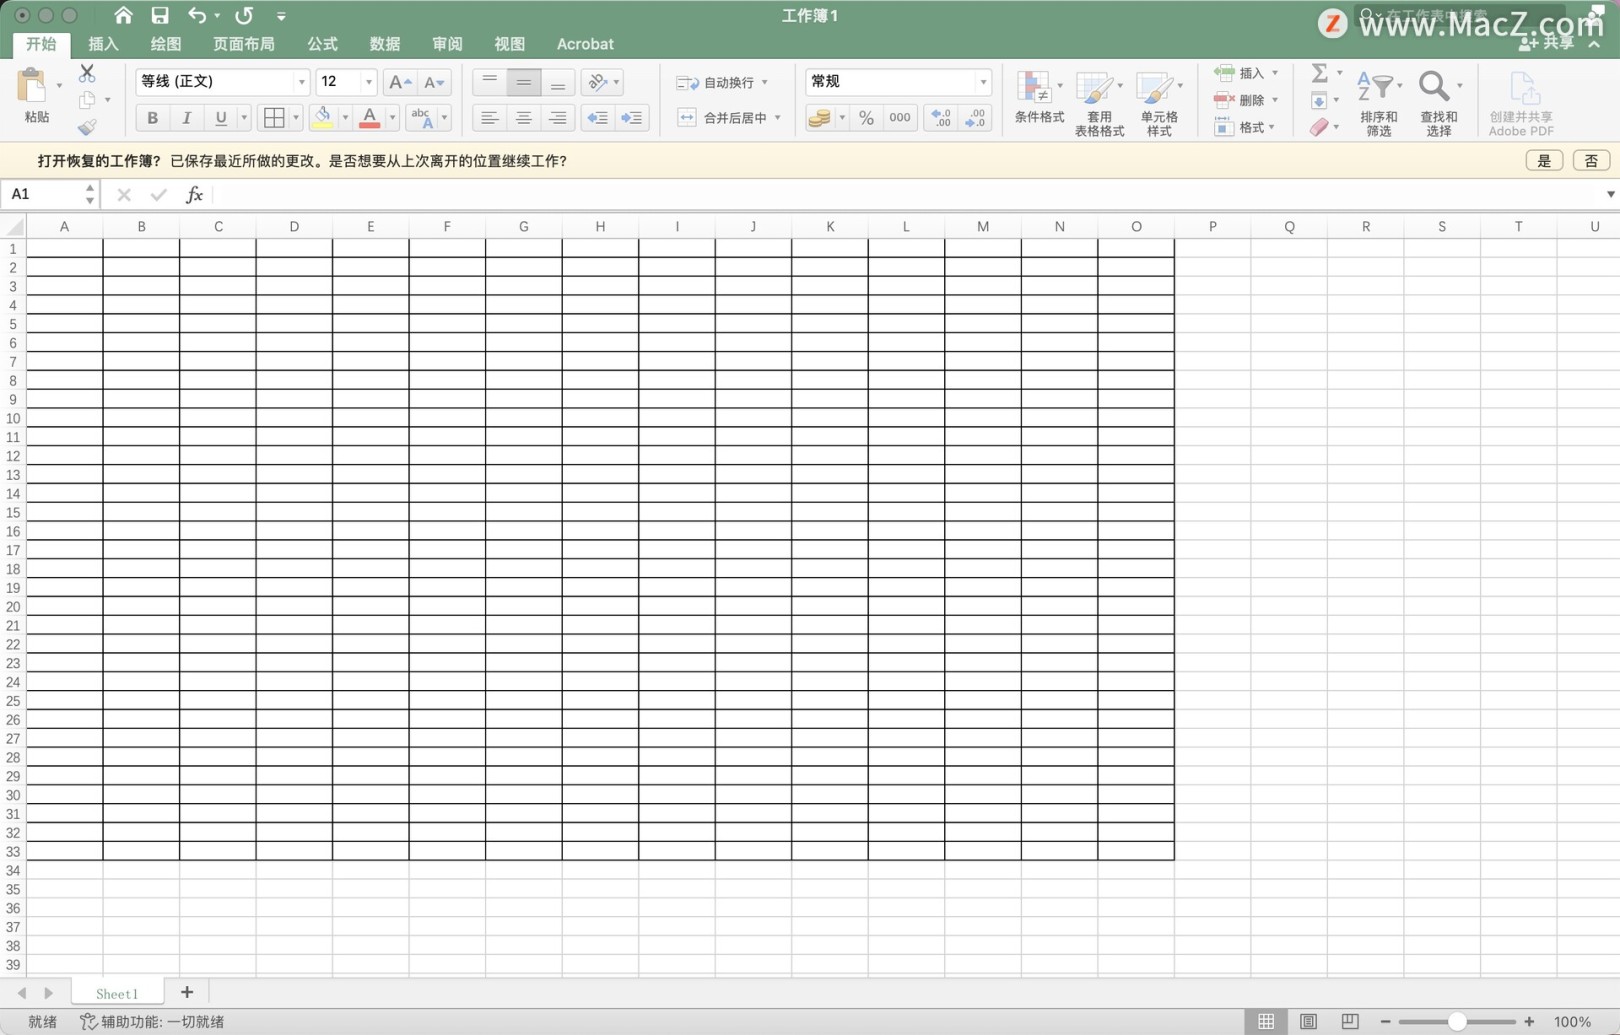Apply the red font color swatch

pyautogui.click(x=369, y=118)
